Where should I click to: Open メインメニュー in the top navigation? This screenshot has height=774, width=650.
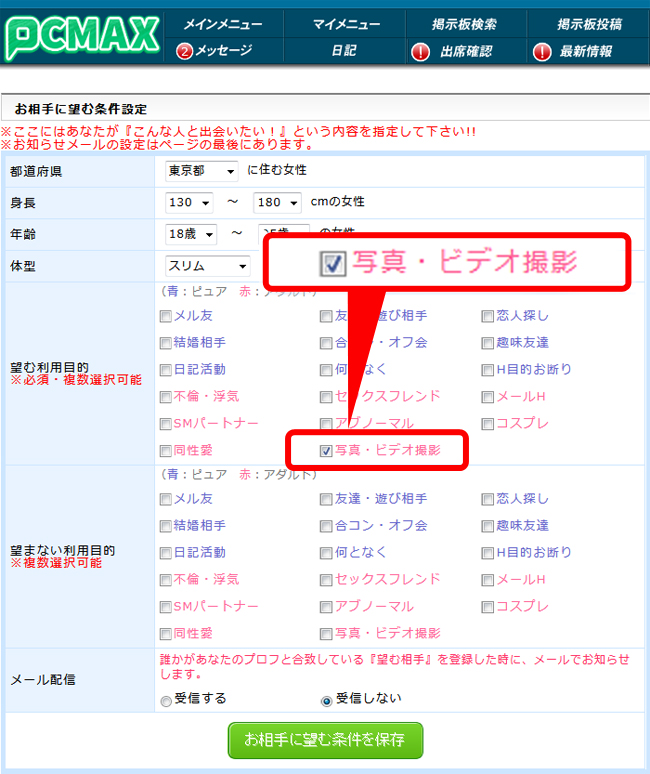point(223,24)
